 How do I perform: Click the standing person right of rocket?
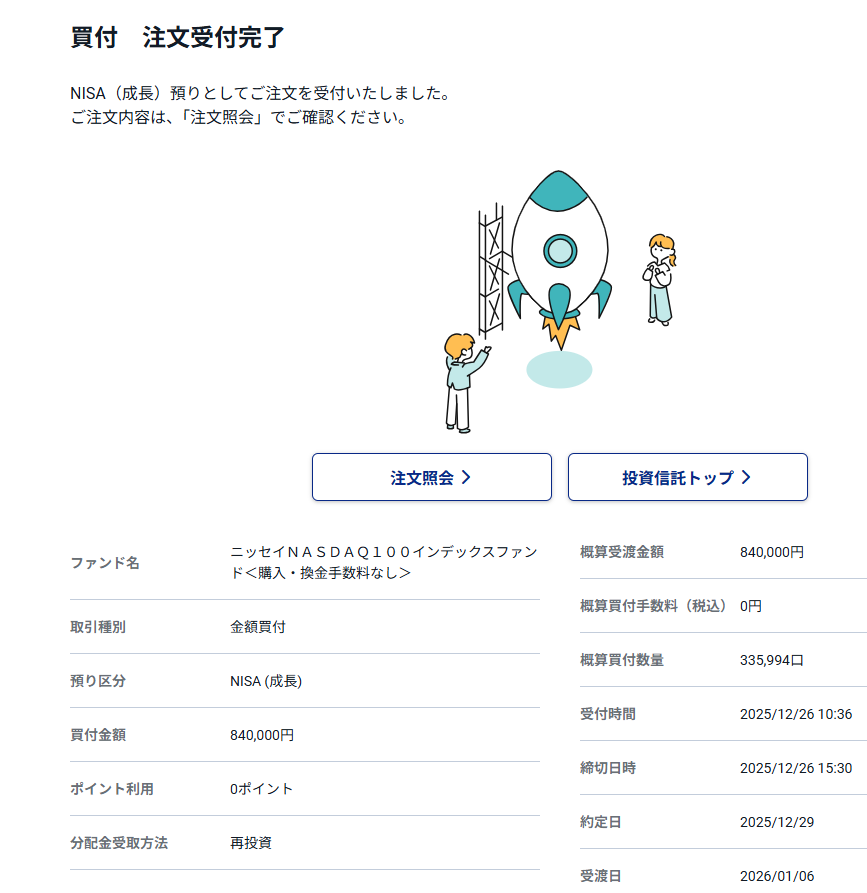point(659,279)
